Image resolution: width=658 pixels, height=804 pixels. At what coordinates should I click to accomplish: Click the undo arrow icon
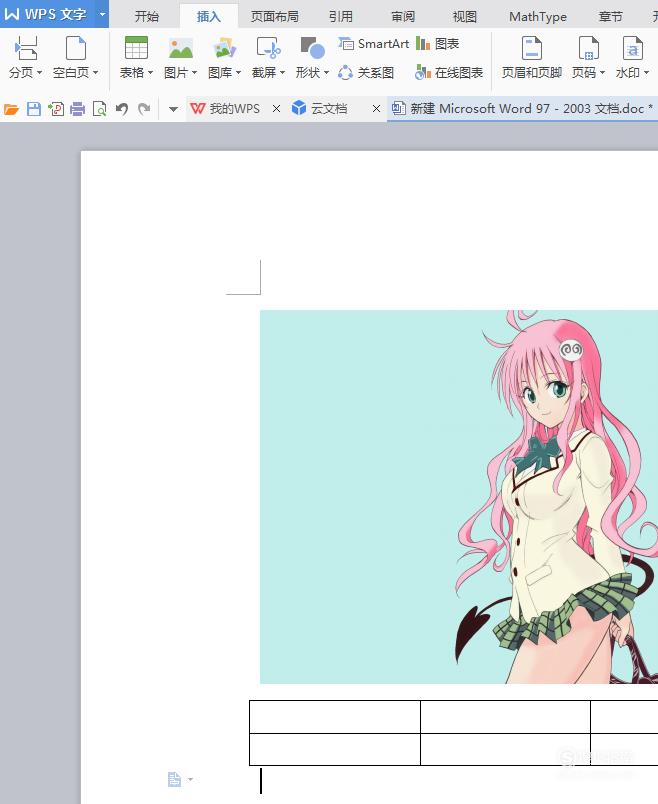tap(122, 109)
